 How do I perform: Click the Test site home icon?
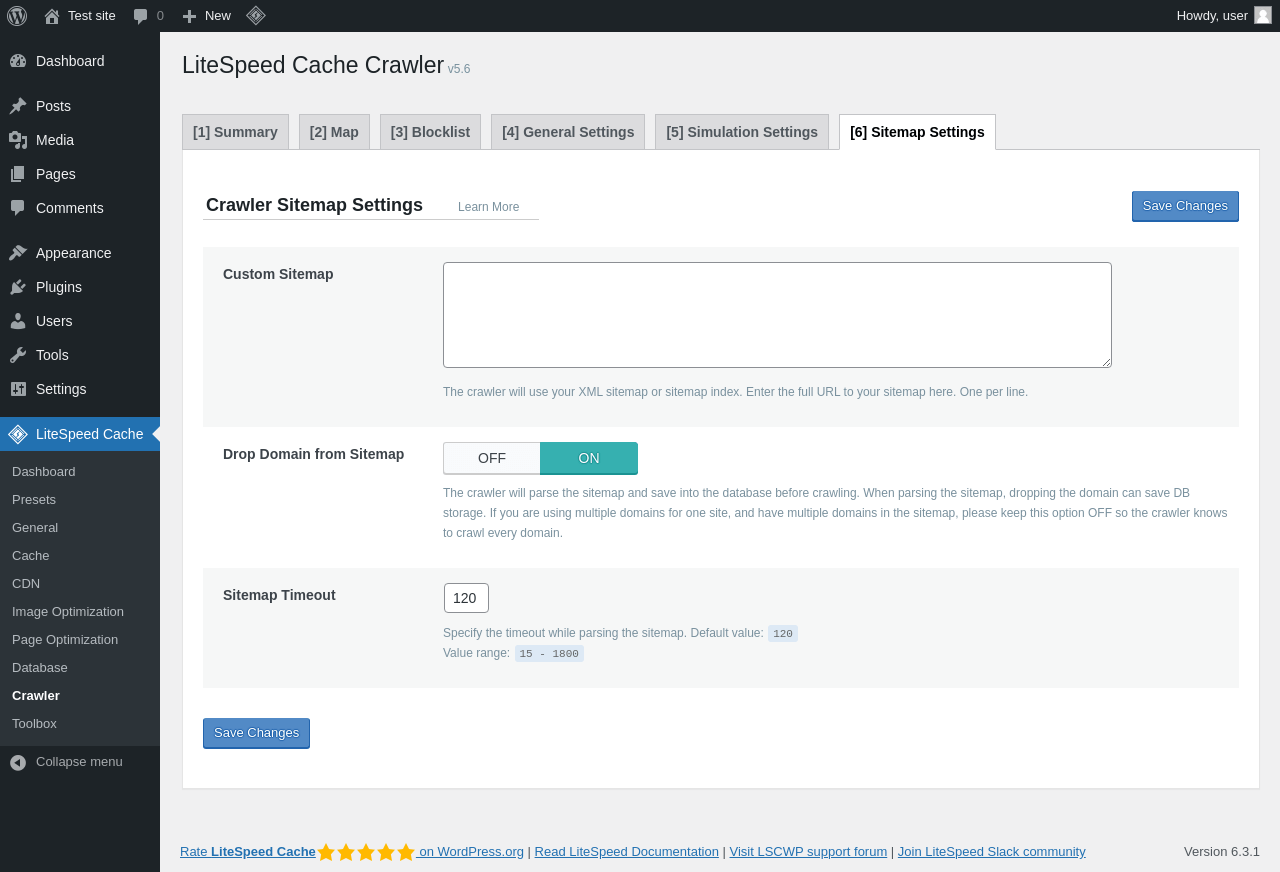click(52, 16)
